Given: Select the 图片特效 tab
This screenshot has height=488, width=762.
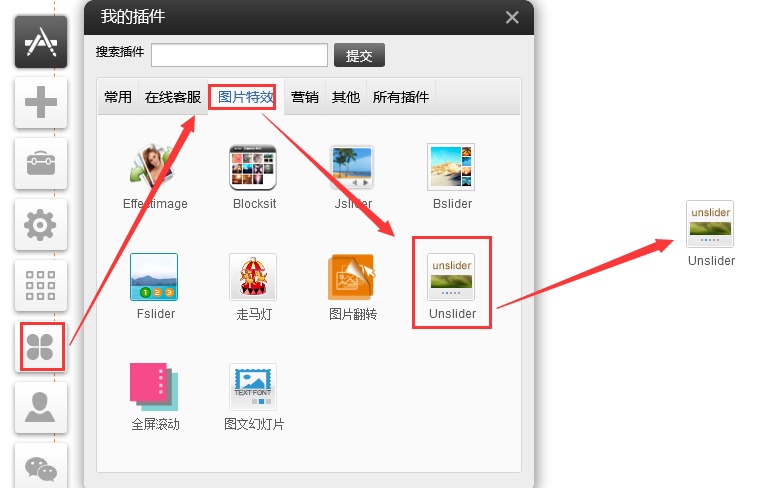Looking at the screenshot, I should point(246,97).
